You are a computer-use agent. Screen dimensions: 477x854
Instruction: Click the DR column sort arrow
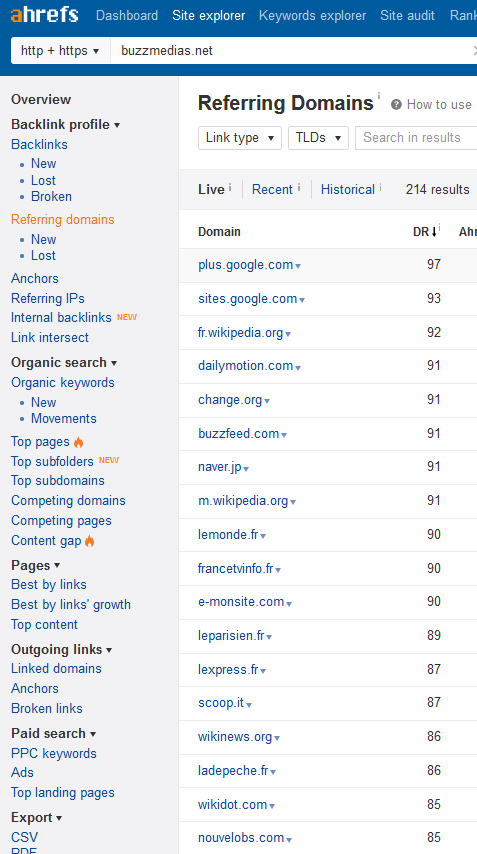coord(434,232)
